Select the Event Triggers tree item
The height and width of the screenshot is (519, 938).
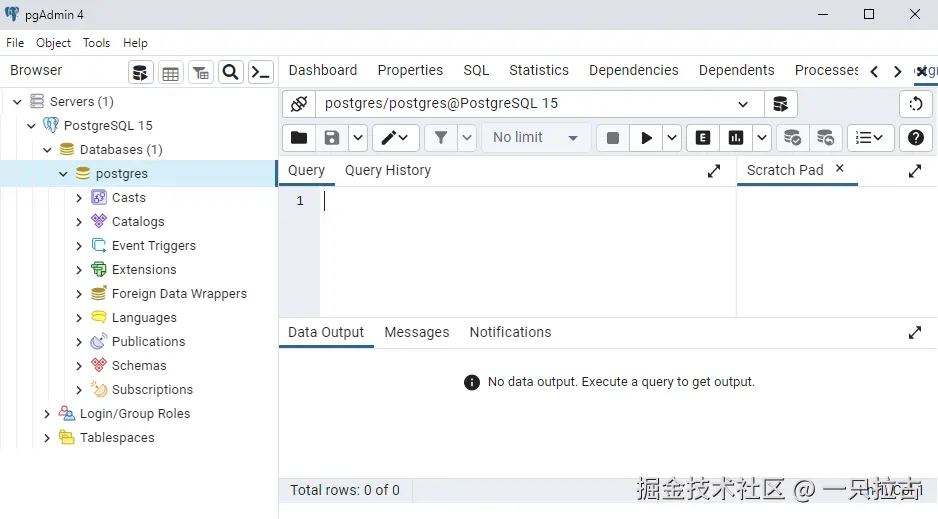pos(154,246)
